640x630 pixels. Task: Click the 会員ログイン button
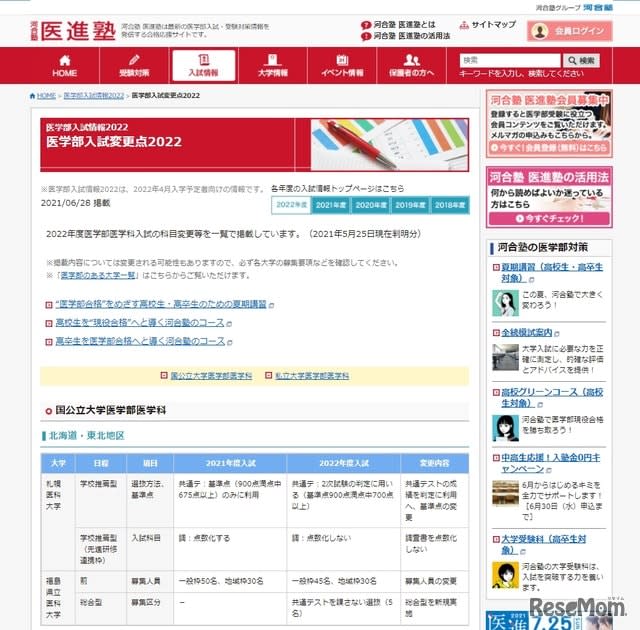click(570, 31)
